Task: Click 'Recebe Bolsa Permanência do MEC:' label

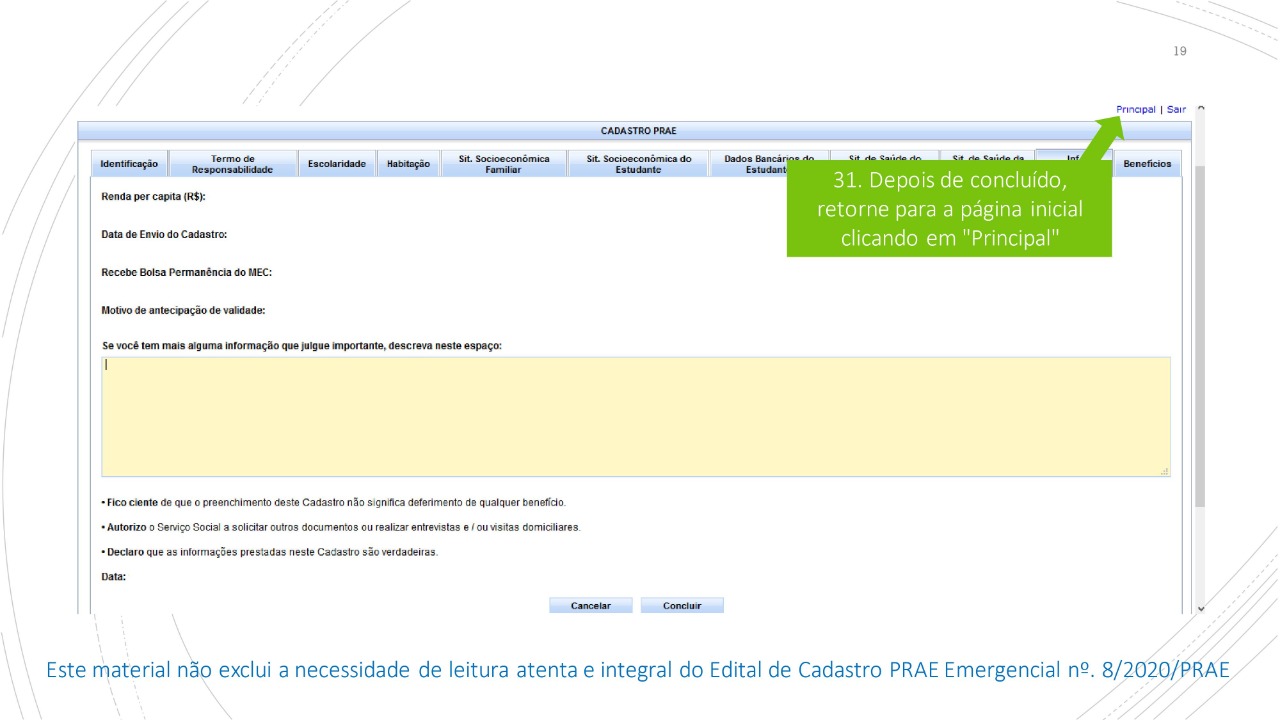Action: point(186,272)
